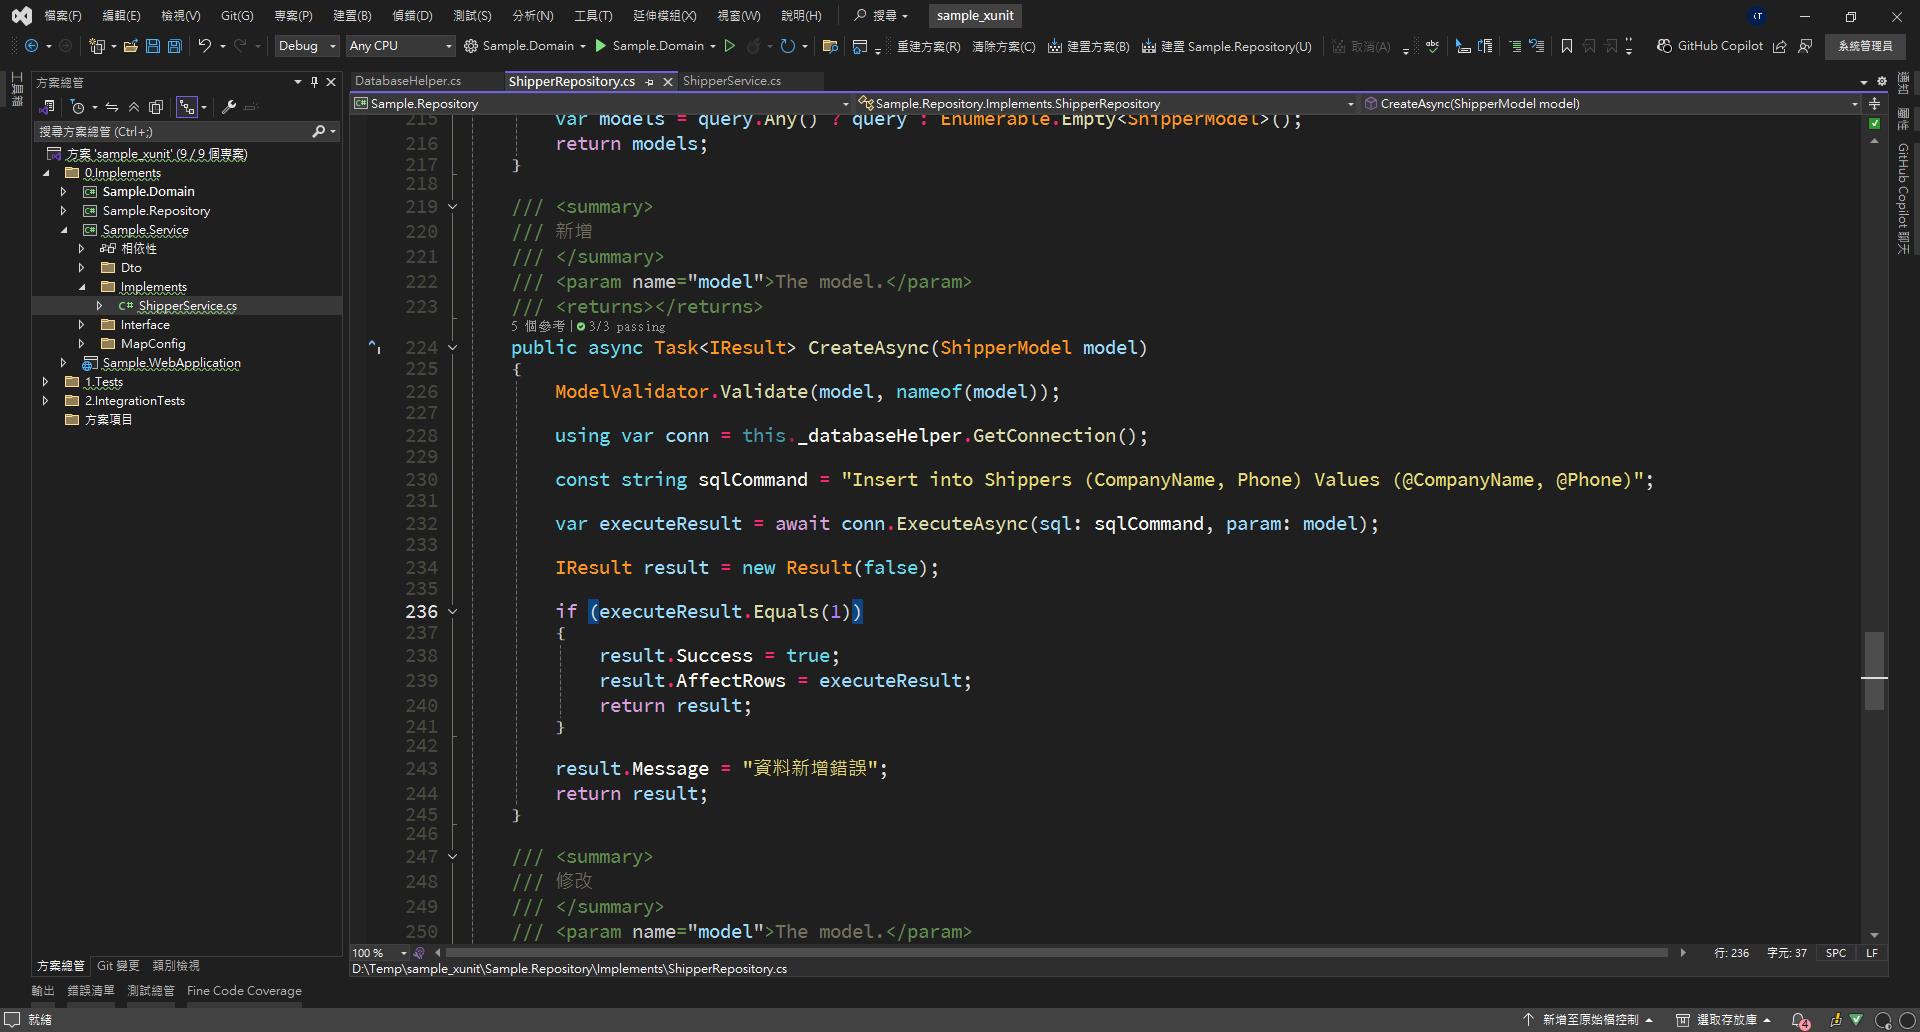Click the Save All toolbar icon
The width and height of the screenshot is (1920, 1032).
(175, 46)
